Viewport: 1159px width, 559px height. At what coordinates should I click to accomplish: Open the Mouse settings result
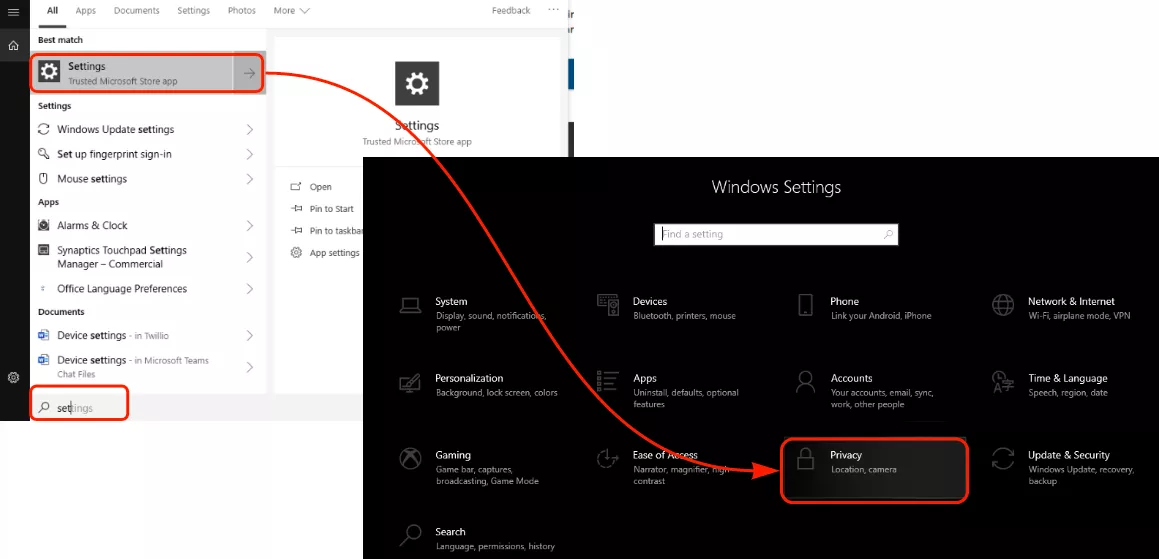click(x=92, y=179)
